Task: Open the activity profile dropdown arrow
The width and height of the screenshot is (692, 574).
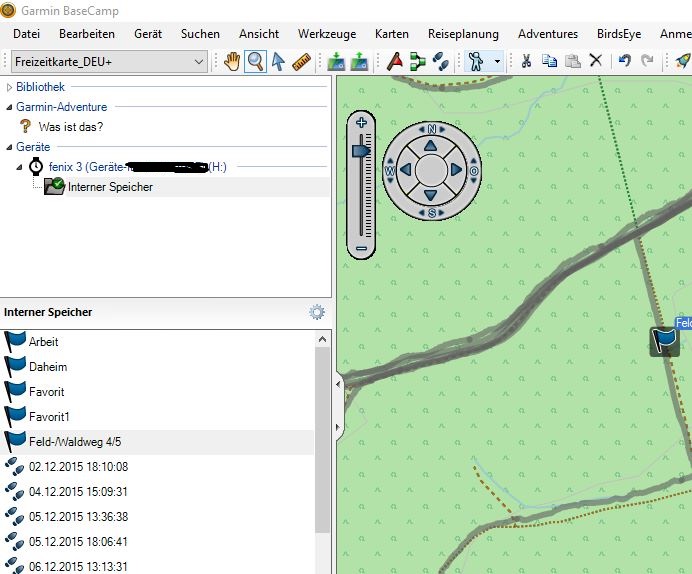Action: tap(497, 61)
